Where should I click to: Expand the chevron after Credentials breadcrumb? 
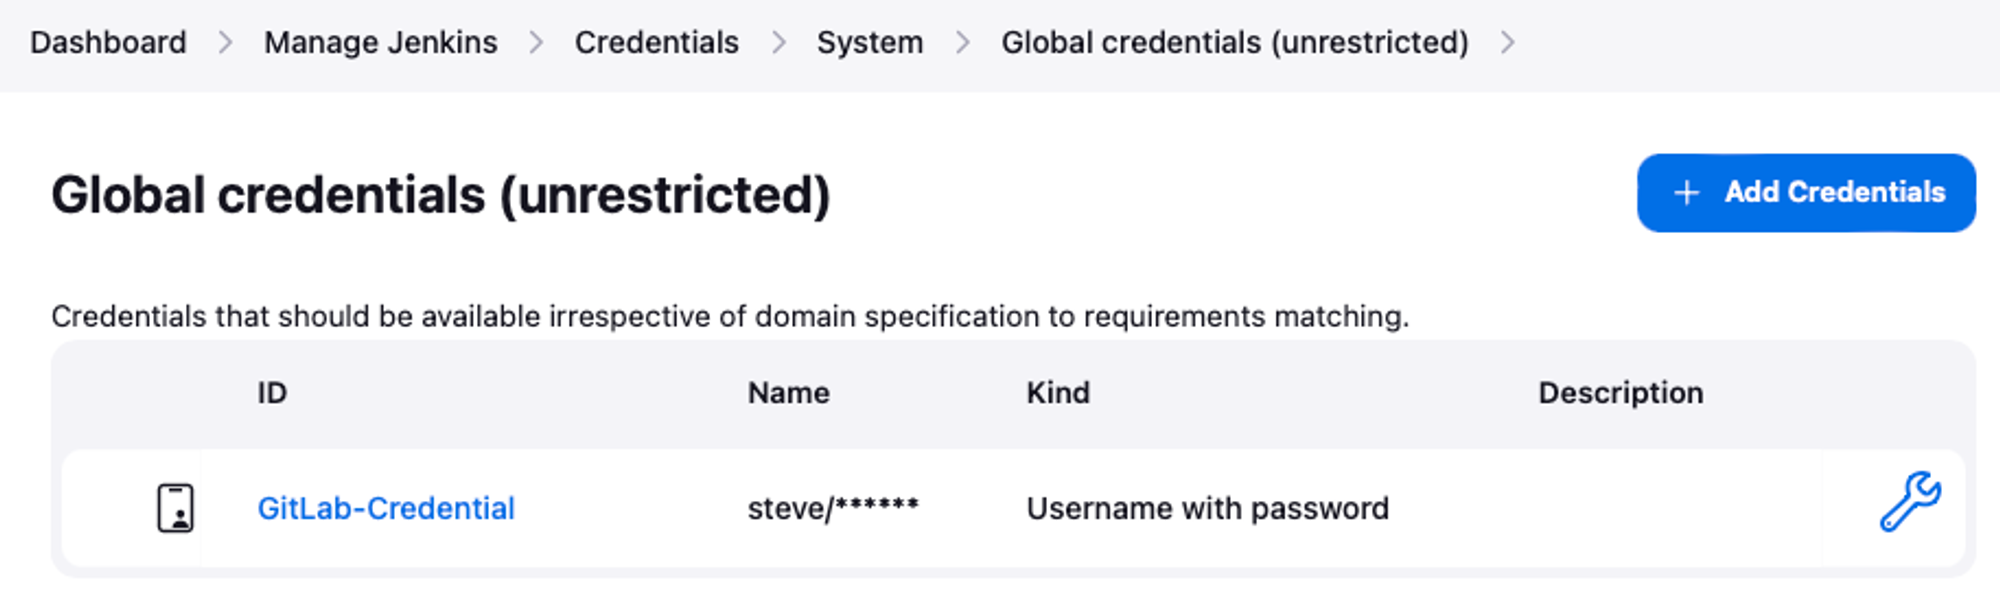(x=778, y=43)
